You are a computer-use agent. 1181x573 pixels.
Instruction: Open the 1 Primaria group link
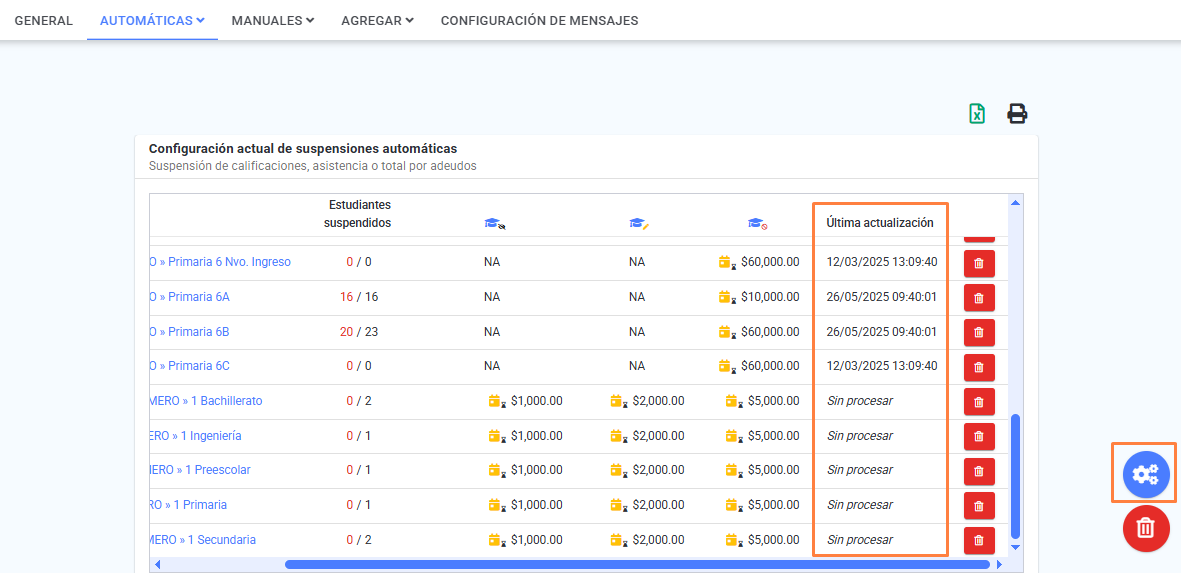click(x=188, y=504)
